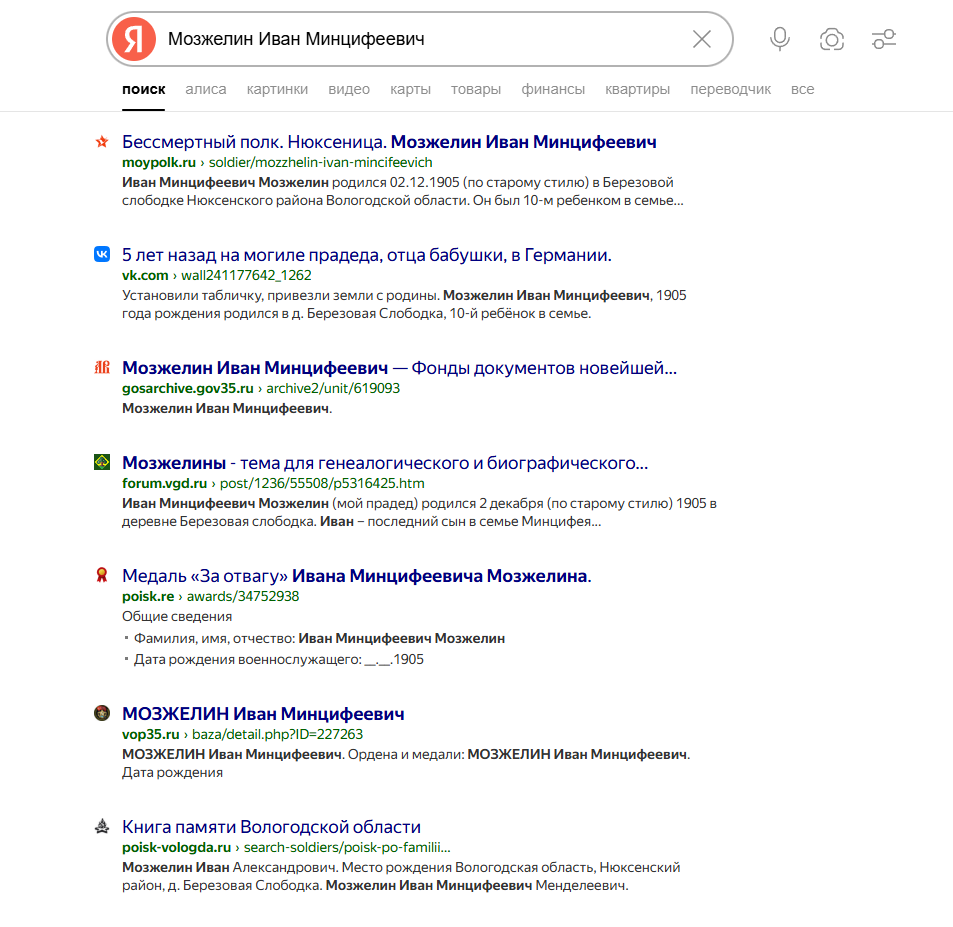Select the поиск tab
Image resolution: width=953 pixels, height=927 pixels.
pyautogui.click(x=143, y=89)
